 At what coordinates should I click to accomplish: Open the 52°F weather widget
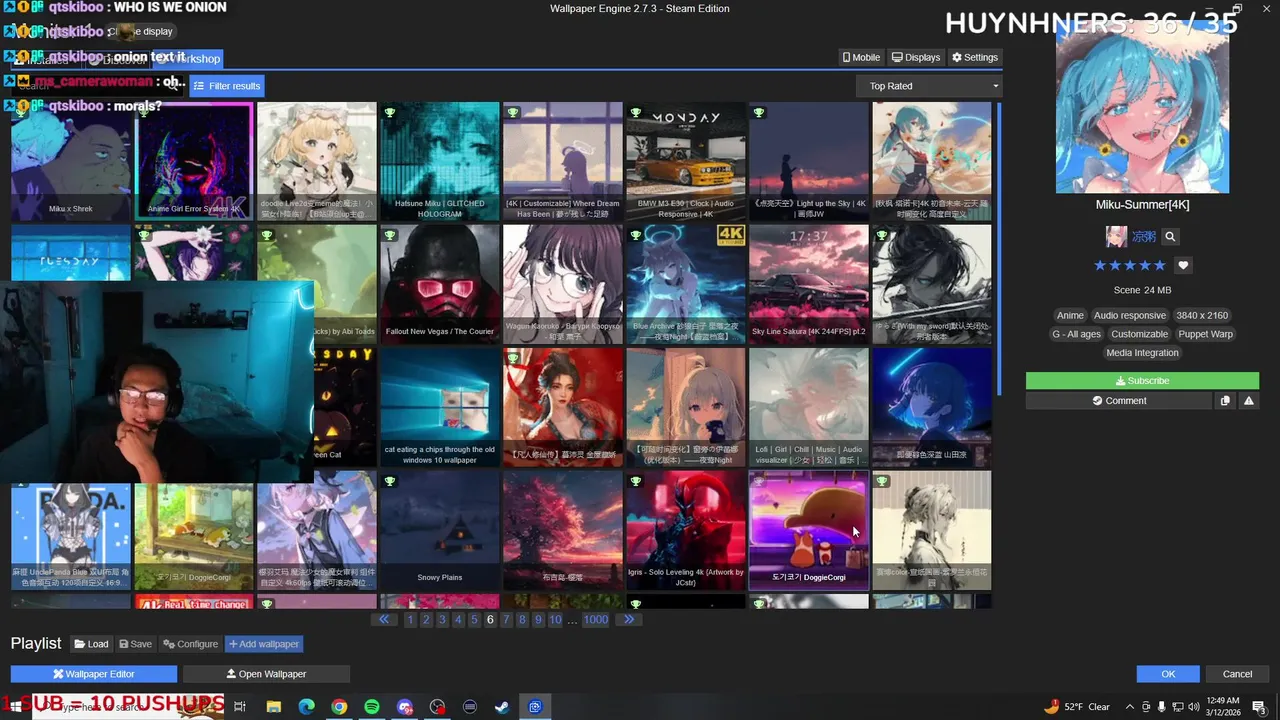(1077, 707)
